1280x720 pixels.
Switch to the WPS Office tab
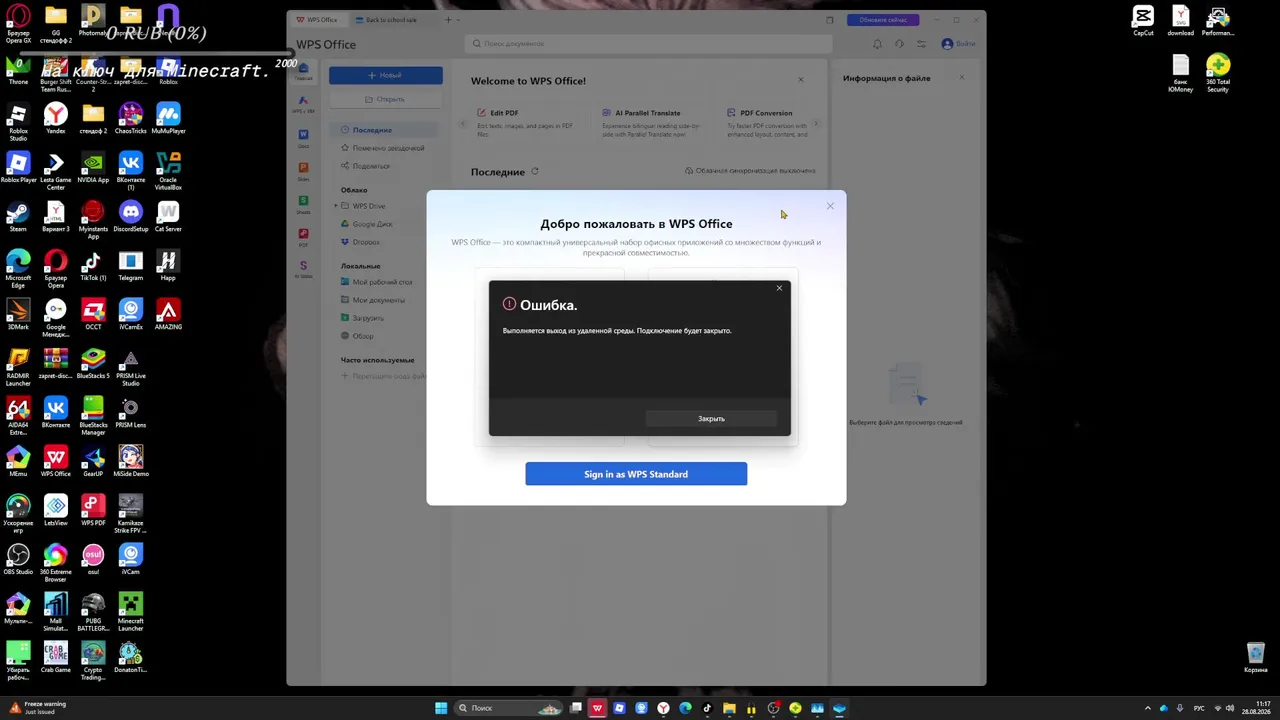[x=318, y=20]
